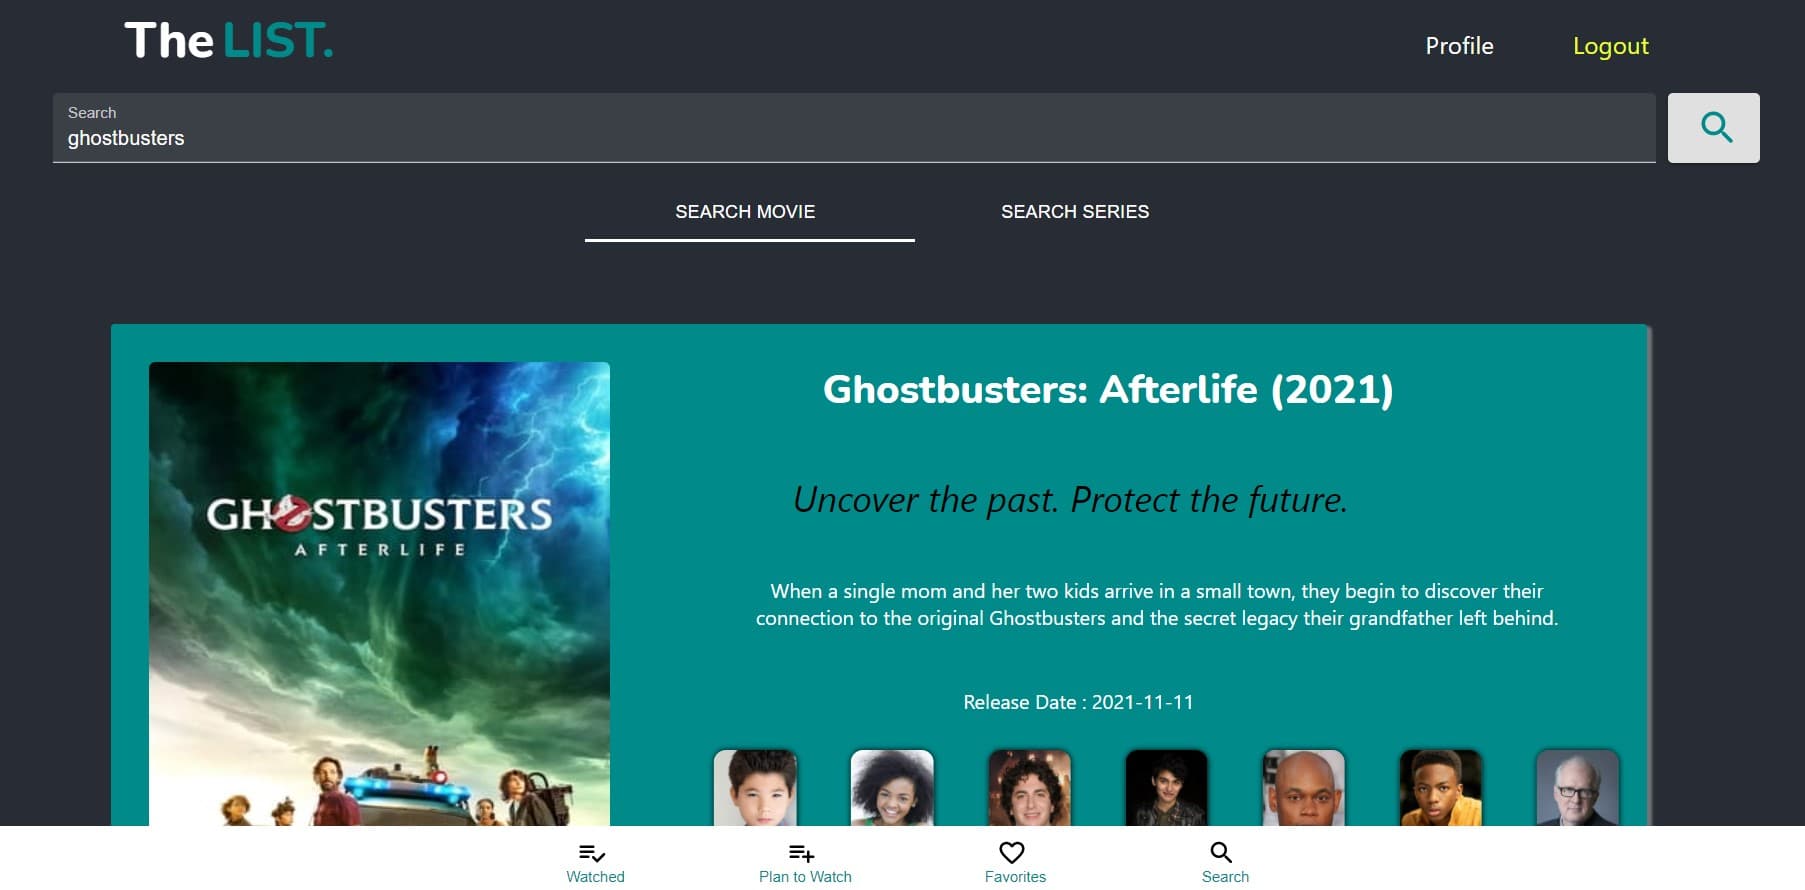Screen dimensions: 1805x890
Task: Select the fourth cast member photo
Action: pyautogui.click(x=1166, y=788)
